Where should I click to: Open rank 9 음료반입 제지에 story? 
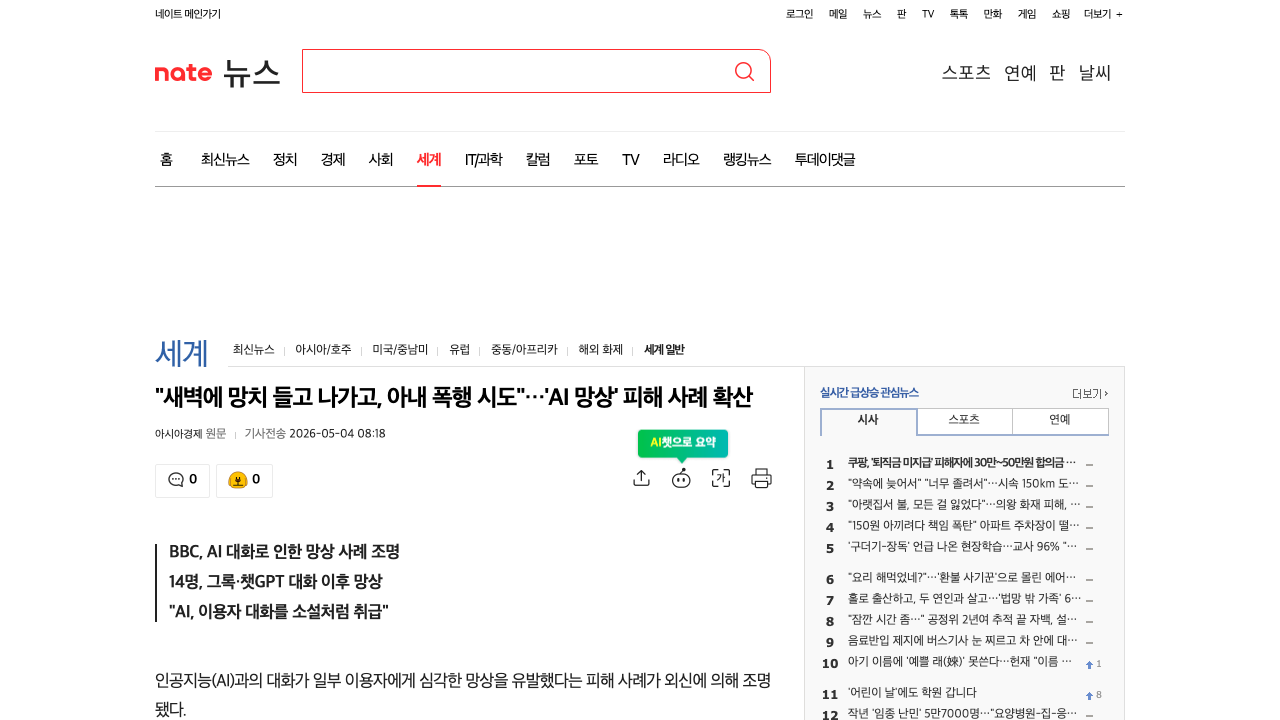[962, 641]
